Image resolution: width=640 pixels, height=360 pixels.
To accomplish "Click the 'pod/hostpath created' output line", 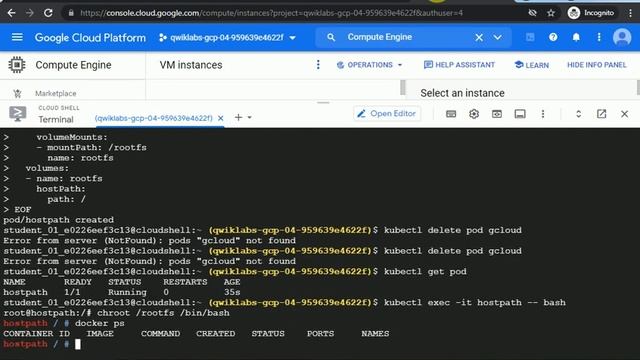I will [59, 220].
